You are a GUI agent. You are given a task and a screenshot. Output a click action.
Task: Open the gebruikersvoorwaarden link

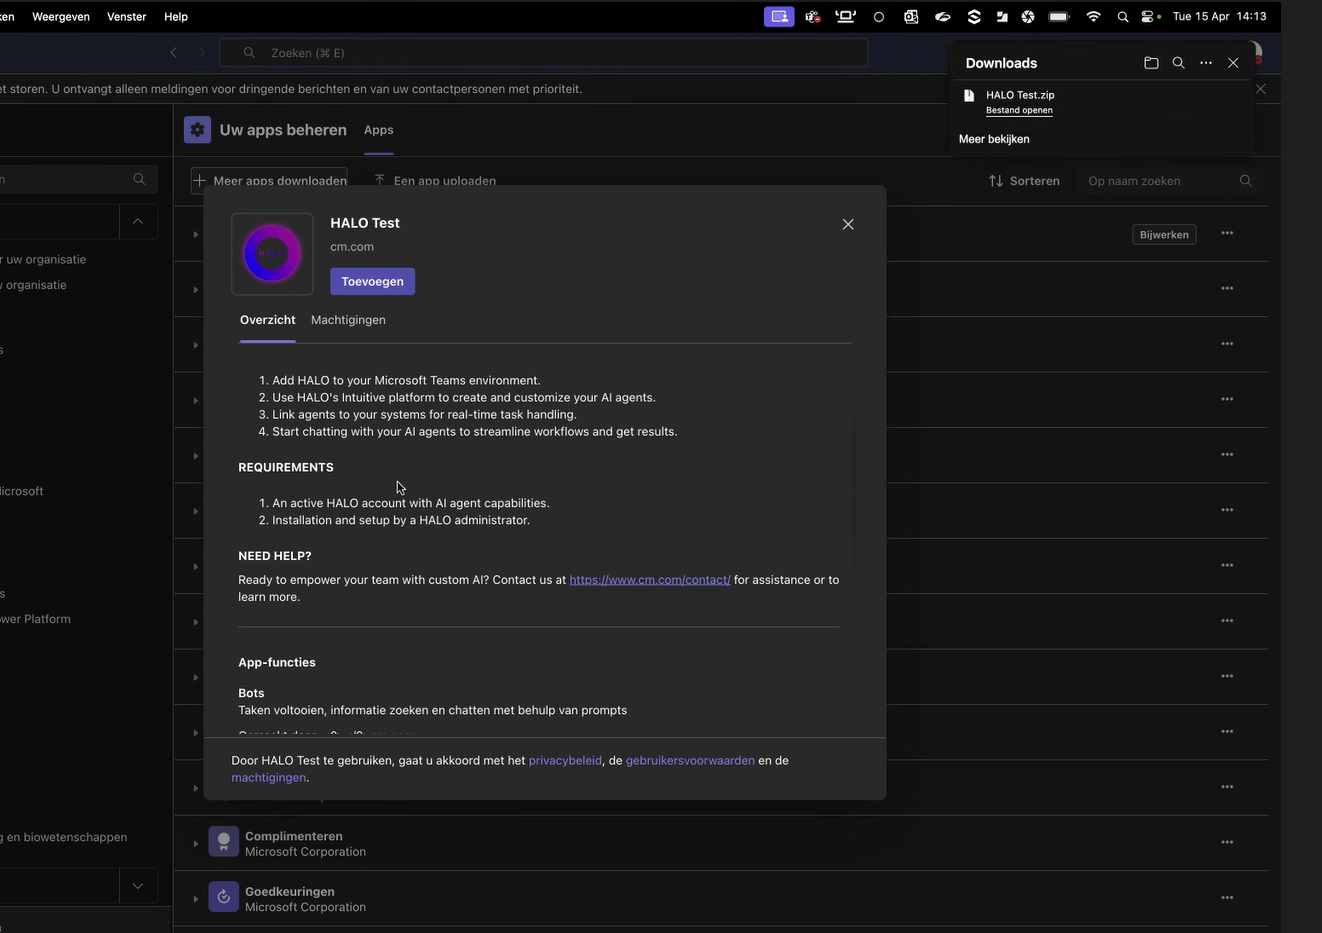coord(690,760)
